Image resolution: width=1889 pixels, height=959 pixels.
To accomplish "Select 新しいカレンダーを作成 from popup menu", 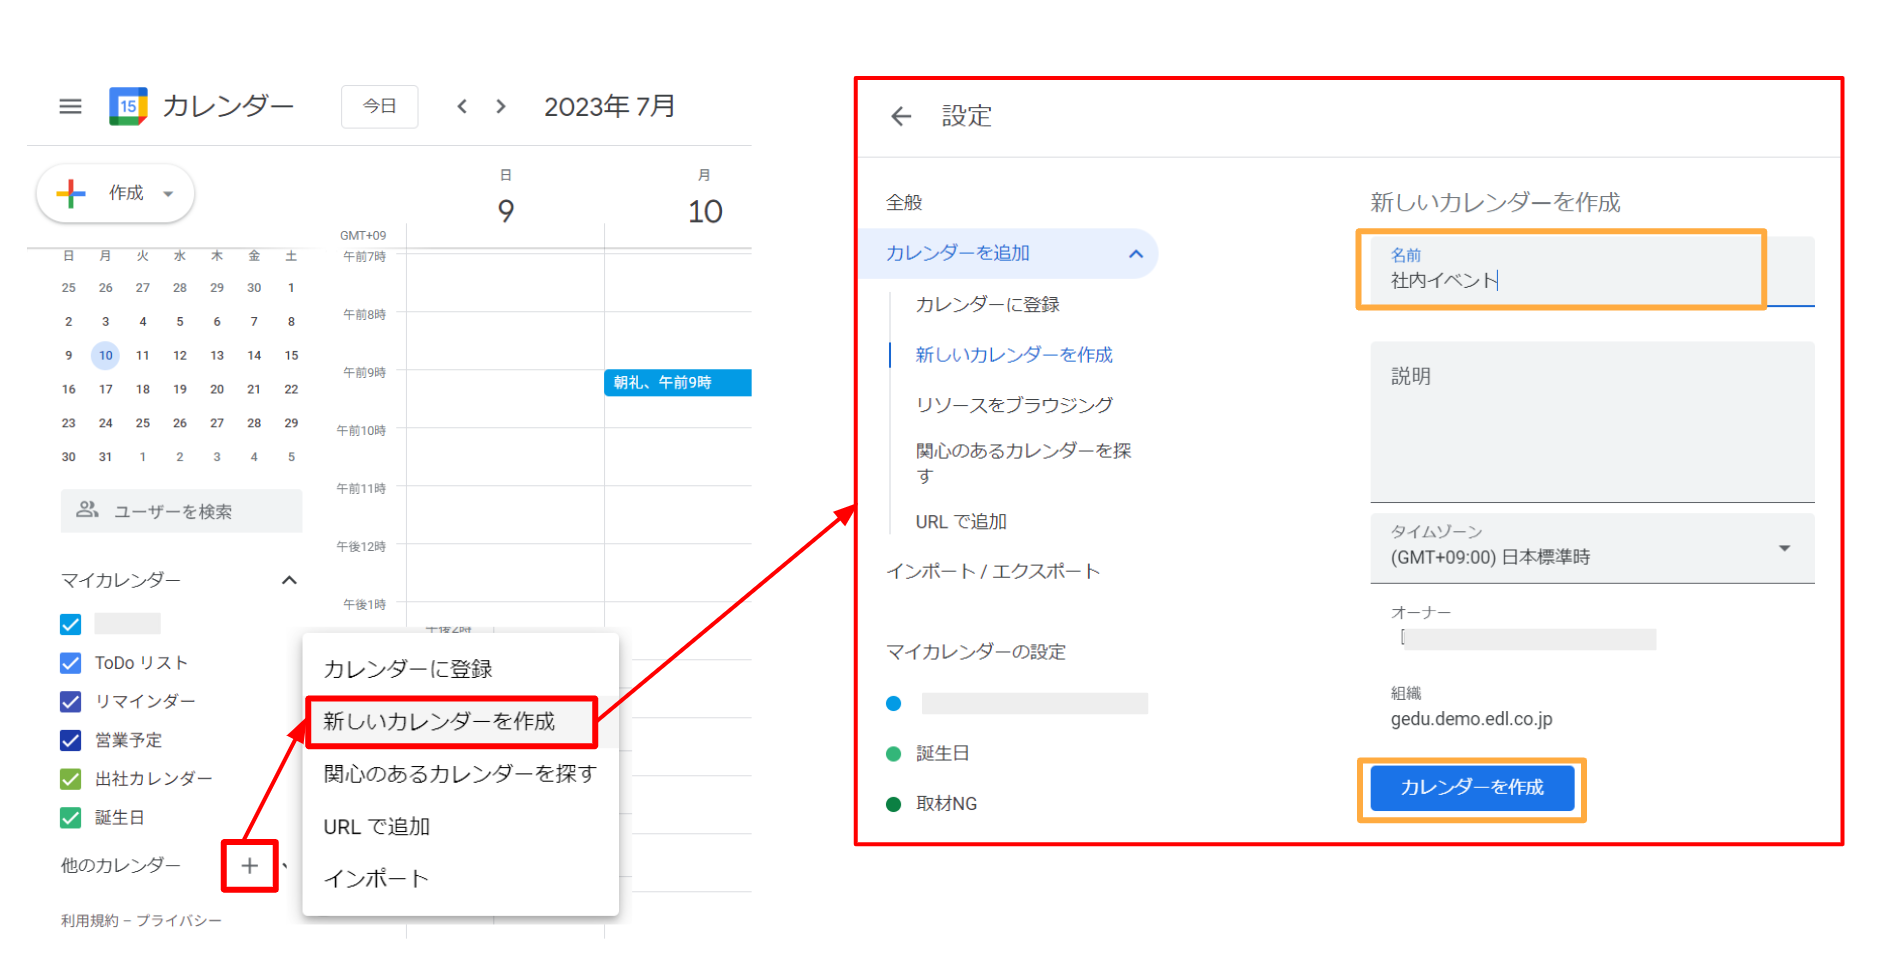I will [440, 722].
